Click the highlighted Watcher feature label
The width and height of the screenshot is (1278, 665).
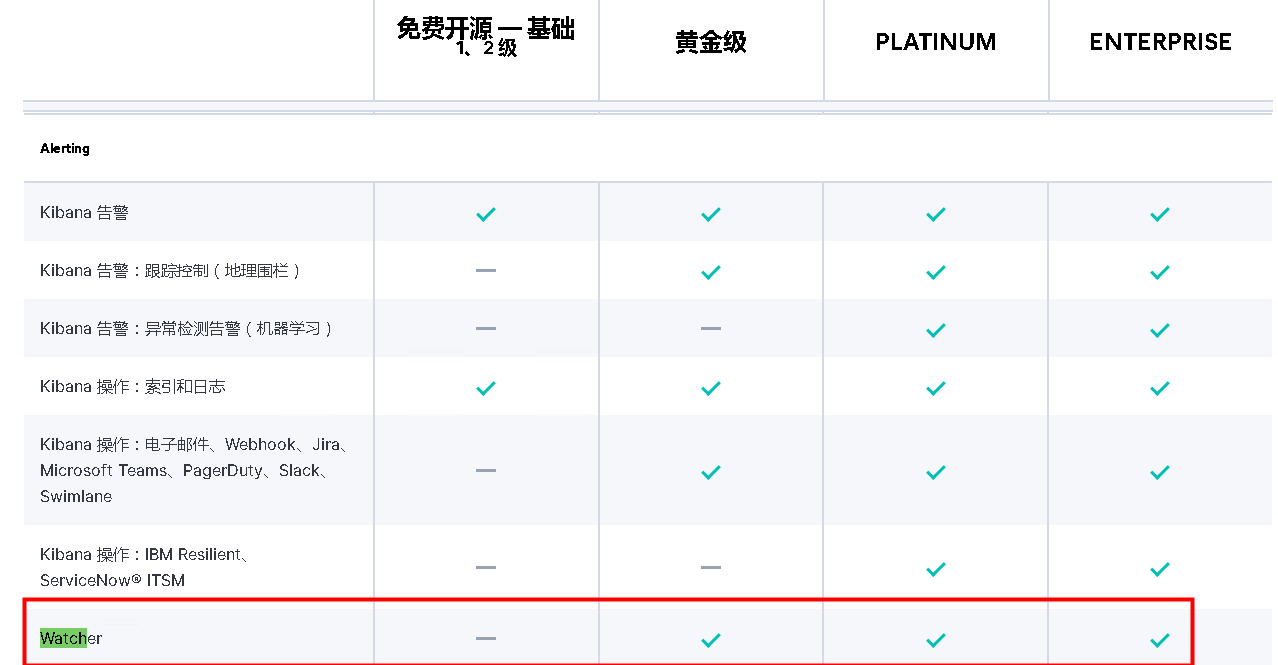70,638
